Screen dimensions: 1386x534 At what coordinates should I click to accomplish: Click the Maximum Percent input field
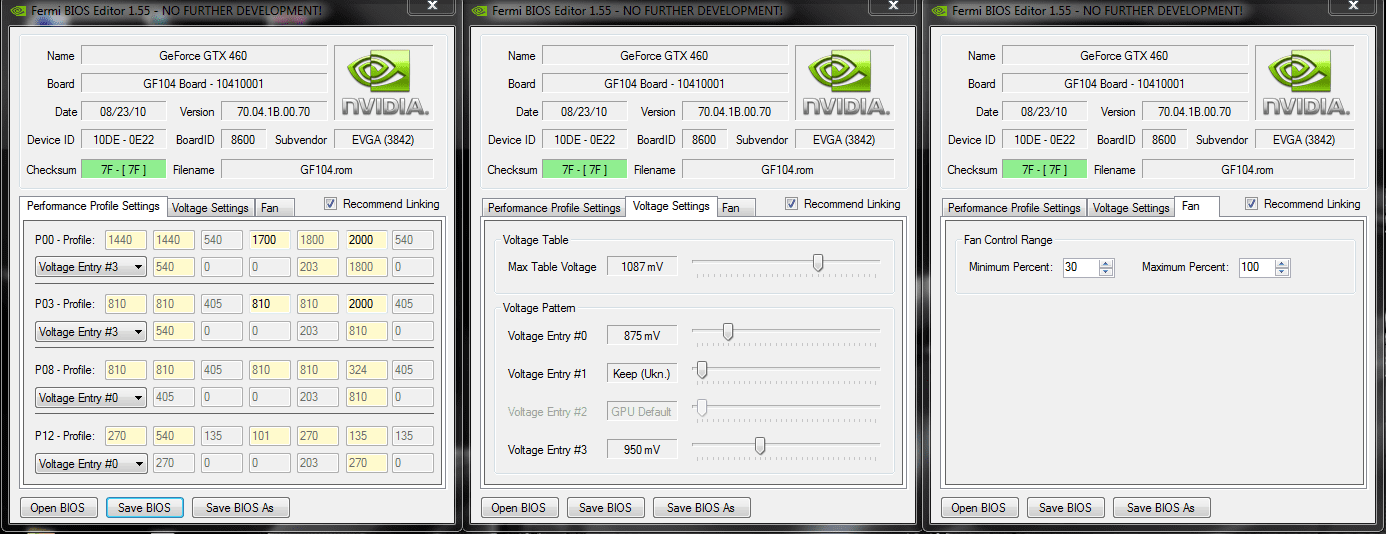1256,267
